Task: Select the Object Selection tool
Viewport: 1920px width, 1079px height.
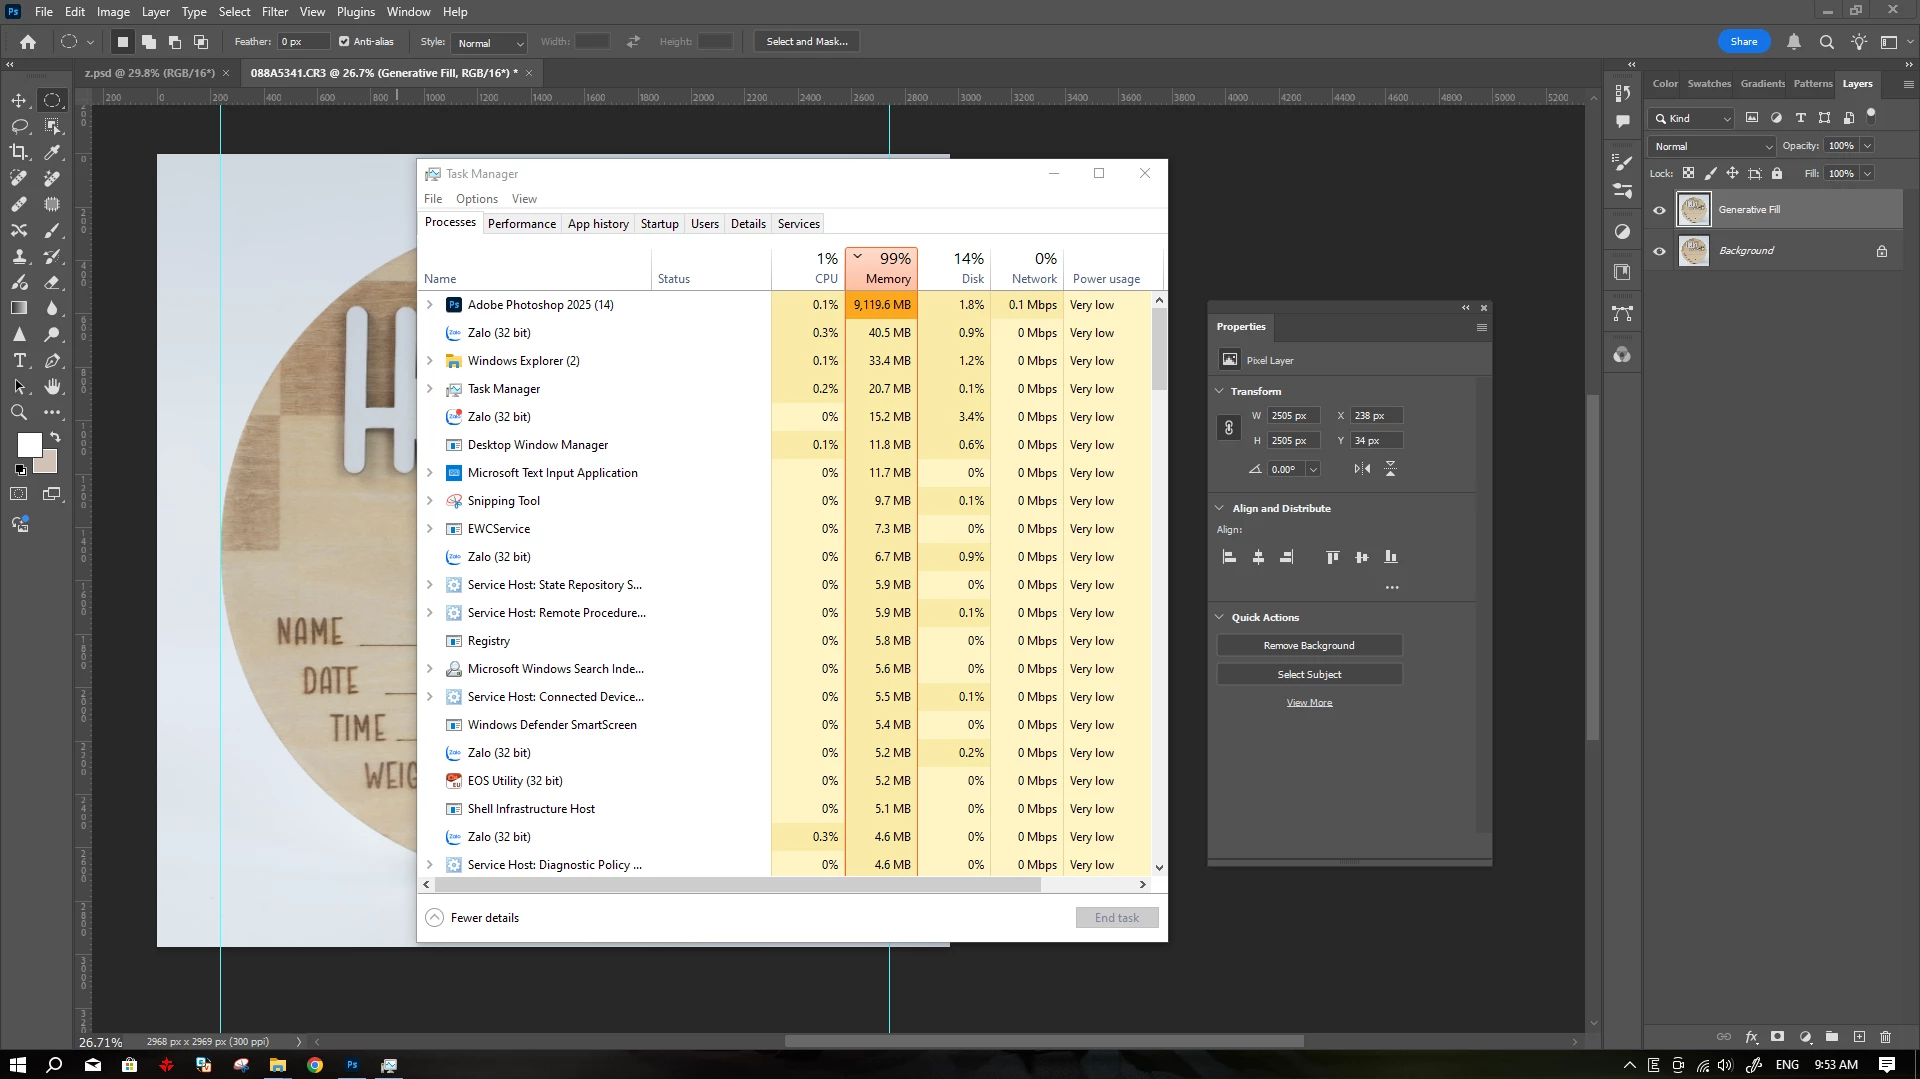Action: point(53,126)
